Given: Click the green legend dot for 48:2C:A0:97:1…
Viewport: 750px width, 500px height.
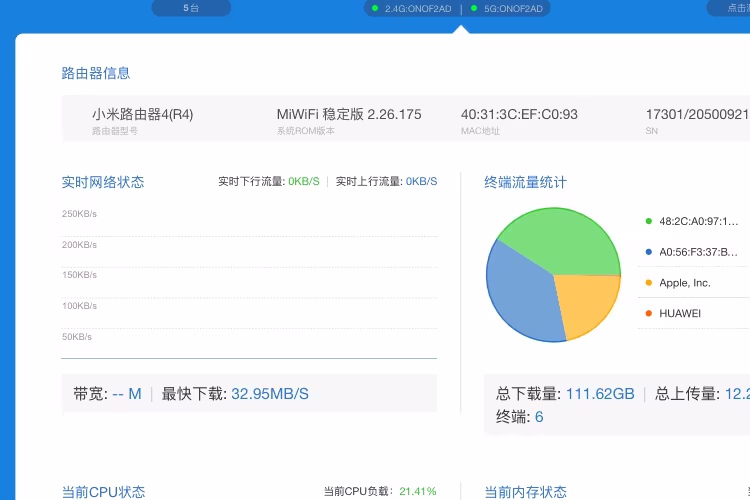Looking at the screenshot, I should click(x=649, y=221).
